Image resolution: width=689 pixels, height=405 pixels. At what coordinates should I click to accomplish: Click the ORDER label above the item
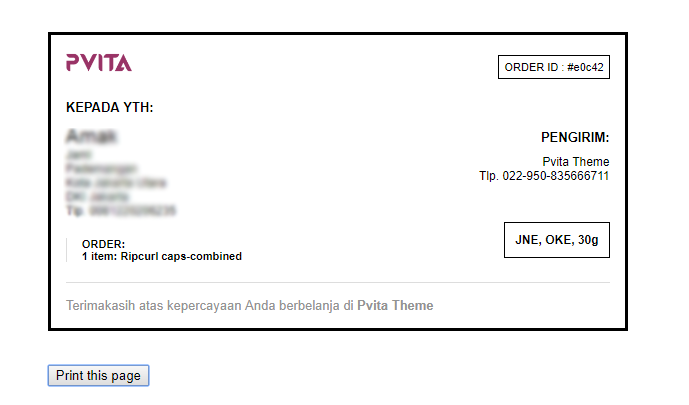coord(103,244)
